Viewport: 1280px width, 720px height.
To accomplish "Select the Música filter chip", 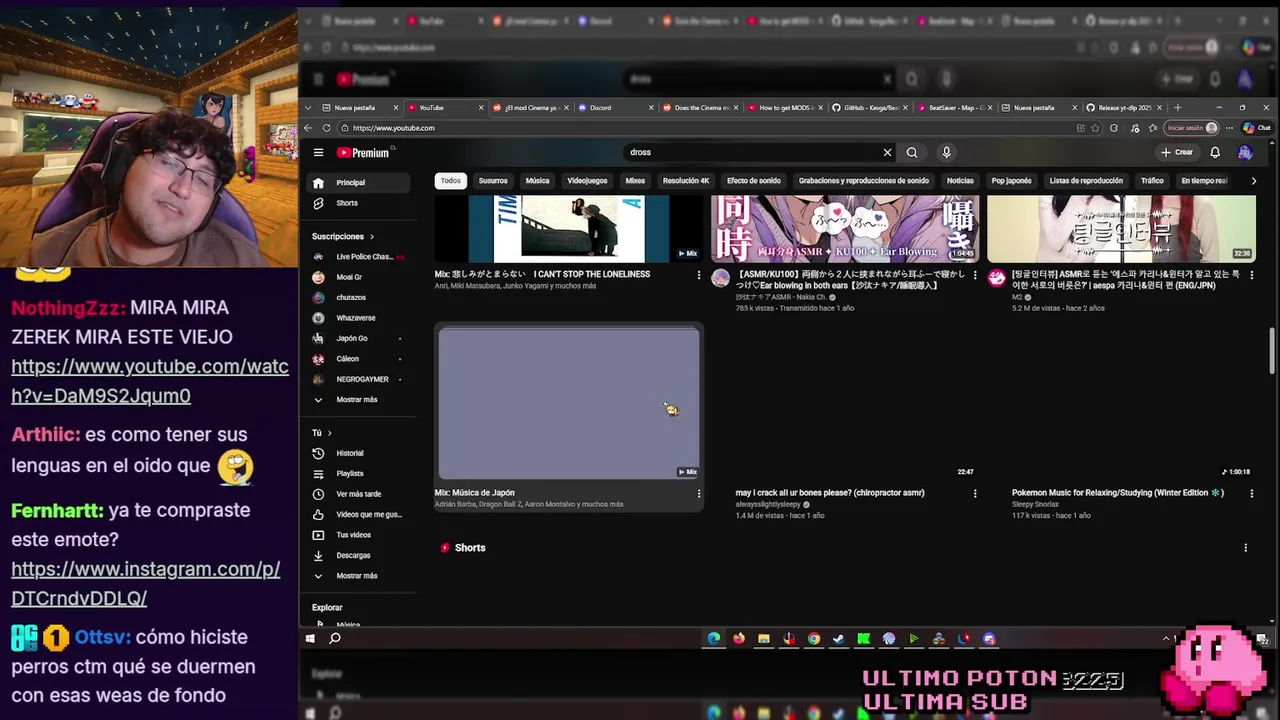I will [537, 181].
